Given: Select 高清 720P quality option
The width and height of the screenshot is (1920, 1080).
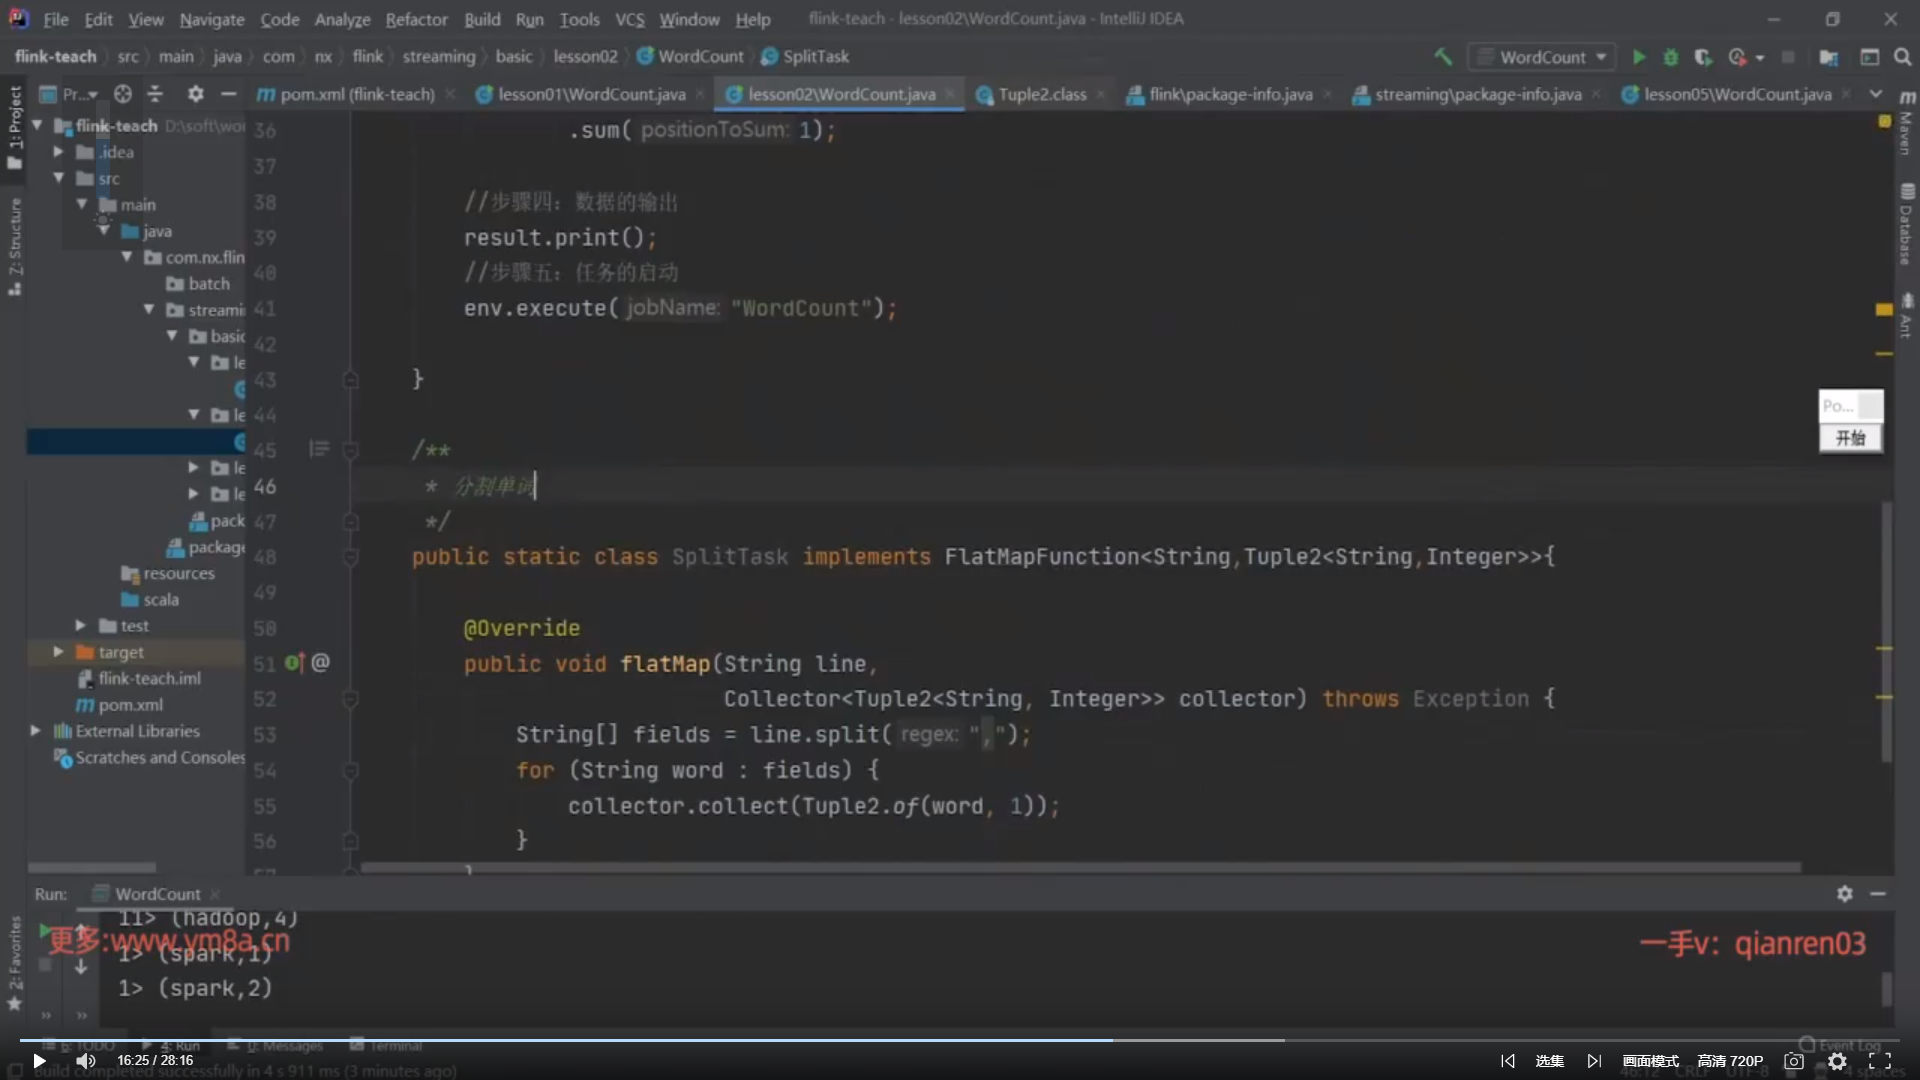Looking at the screenshot, I should click(x=1730, y=1061).
